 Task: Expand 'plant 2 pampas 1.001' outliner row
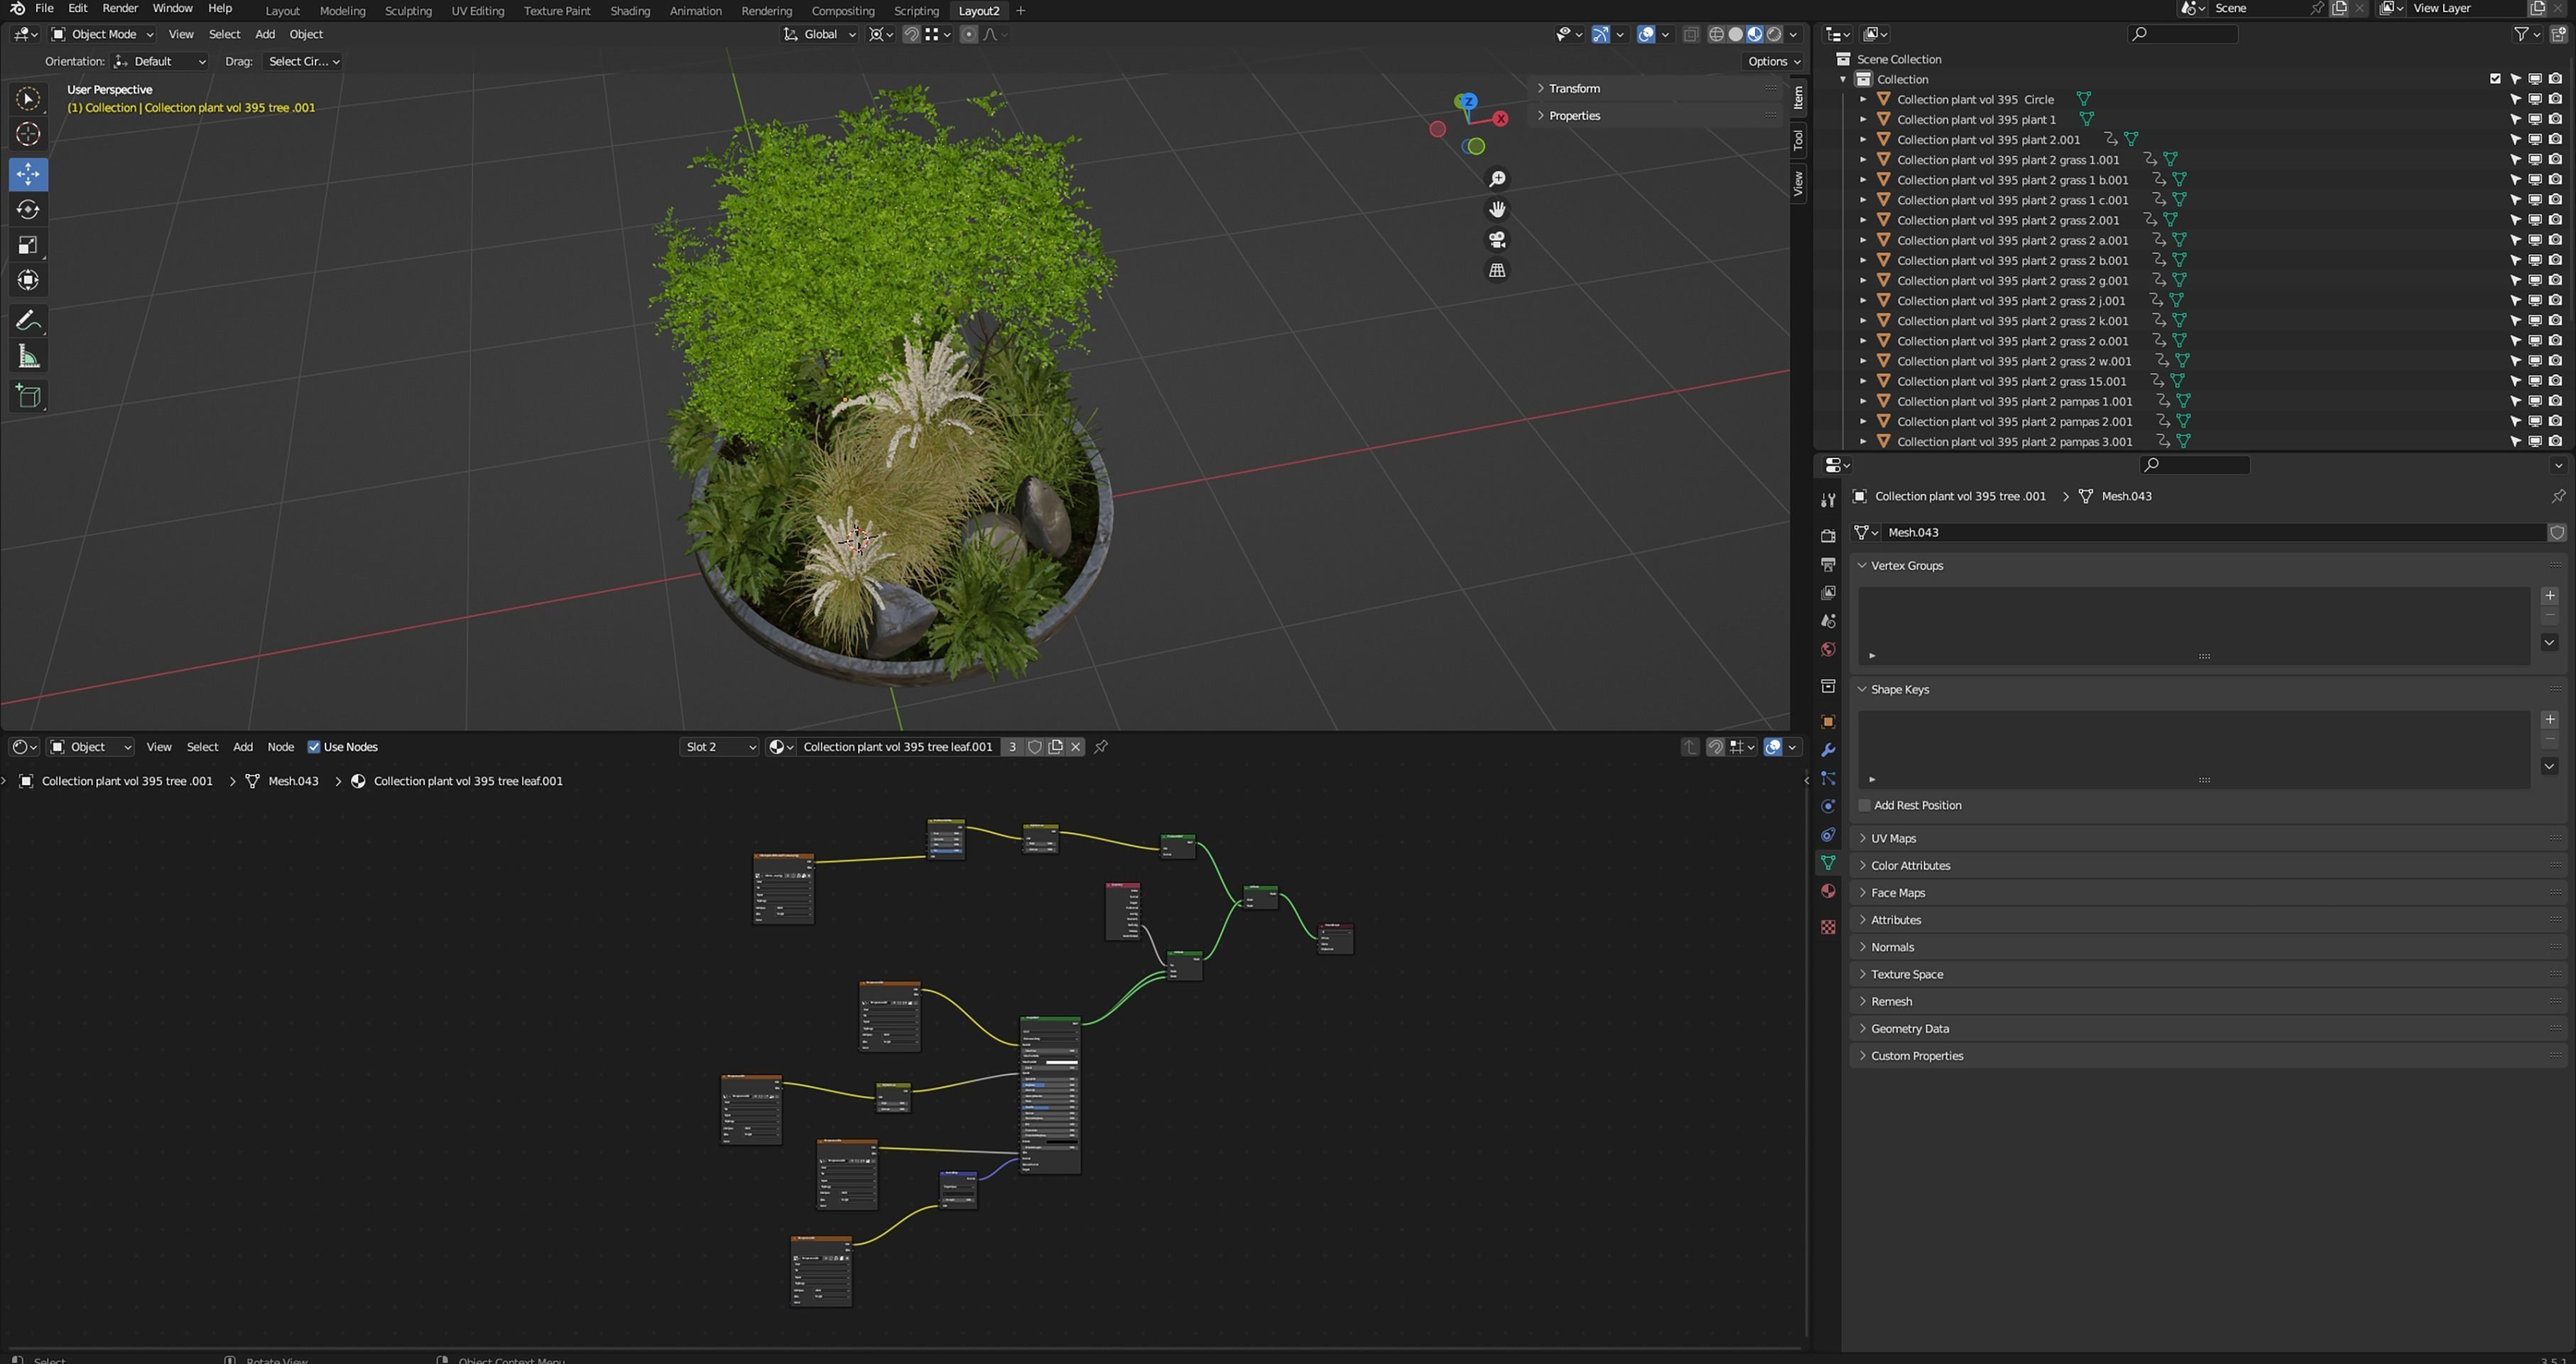[1863, 401]
